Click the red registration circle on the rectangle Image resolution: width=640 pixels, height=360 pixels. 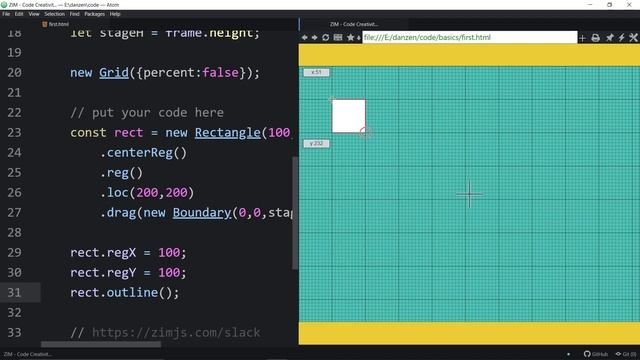tap(365, 132)
